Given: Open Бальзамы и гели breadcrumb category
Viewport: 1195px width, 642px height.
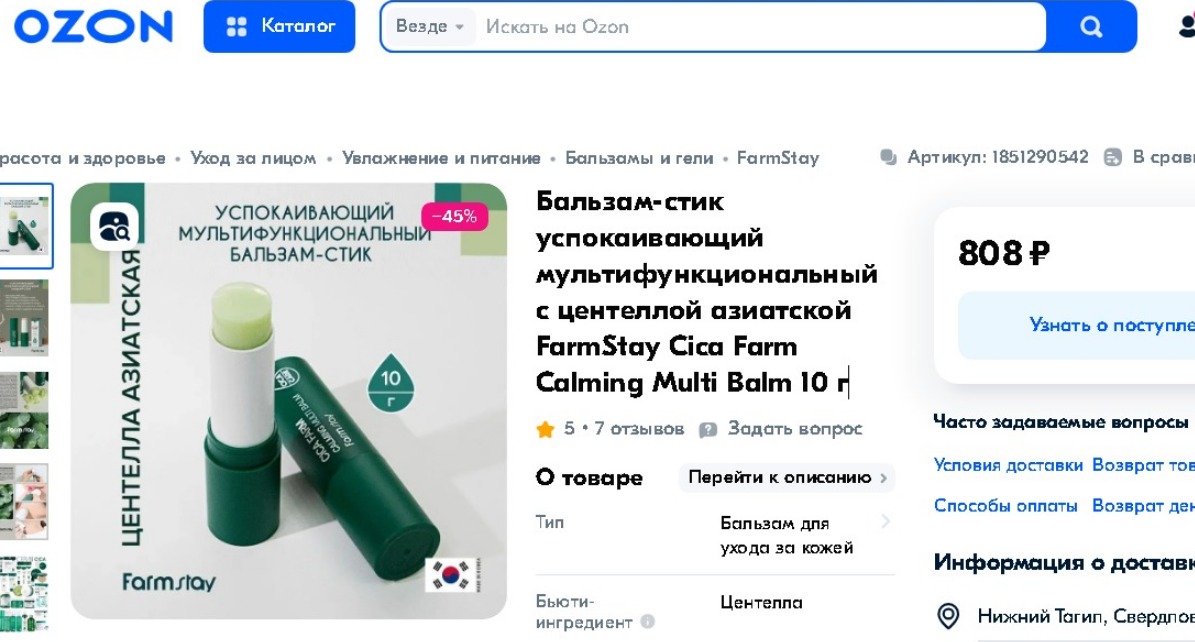Looking at the screenshot, I should coord(639,158).
